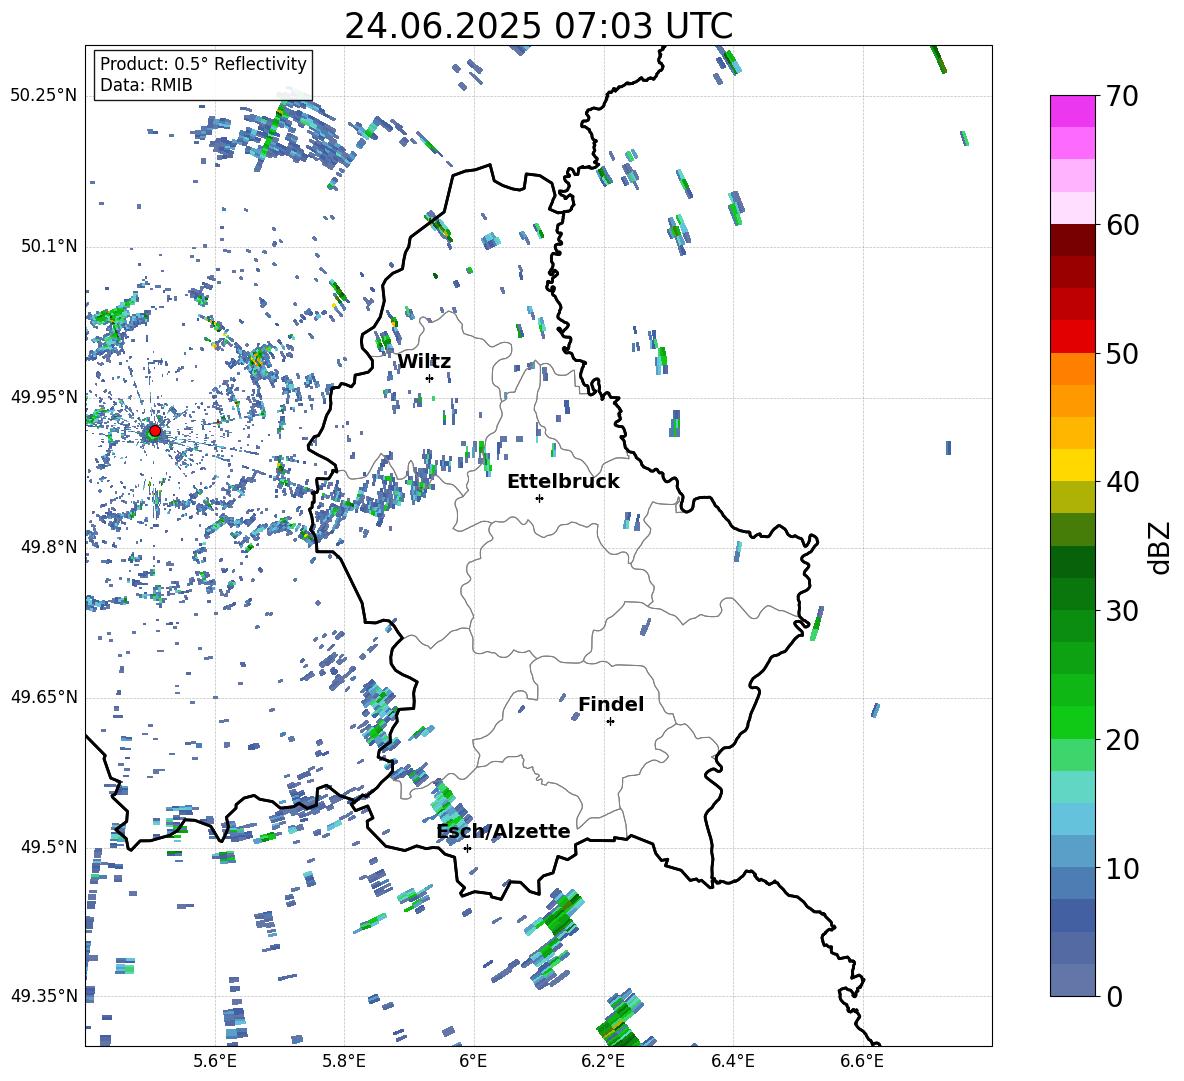Image resolution: width=1184 pixels, height=1081 pixels.
Task: Click the 5.6°E longitude label
Action: click(x=215, y=1061)
